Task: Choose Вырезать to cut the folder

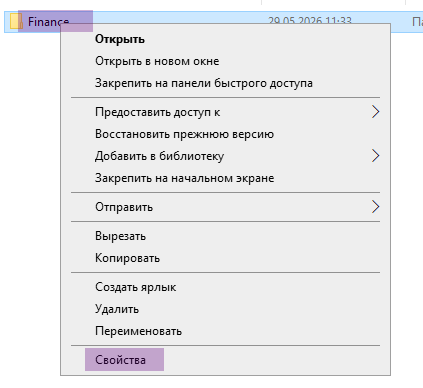Action: pos(120,236)
